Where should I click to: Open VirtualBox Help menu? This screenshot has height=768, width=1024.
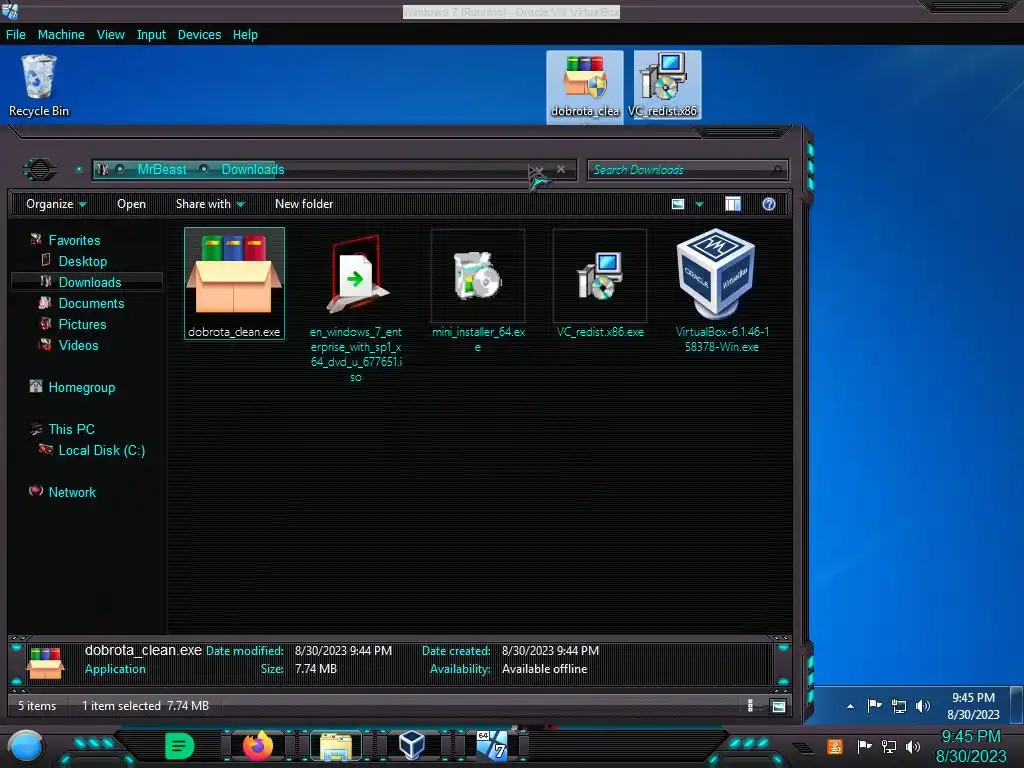click(x=245, y=35)
